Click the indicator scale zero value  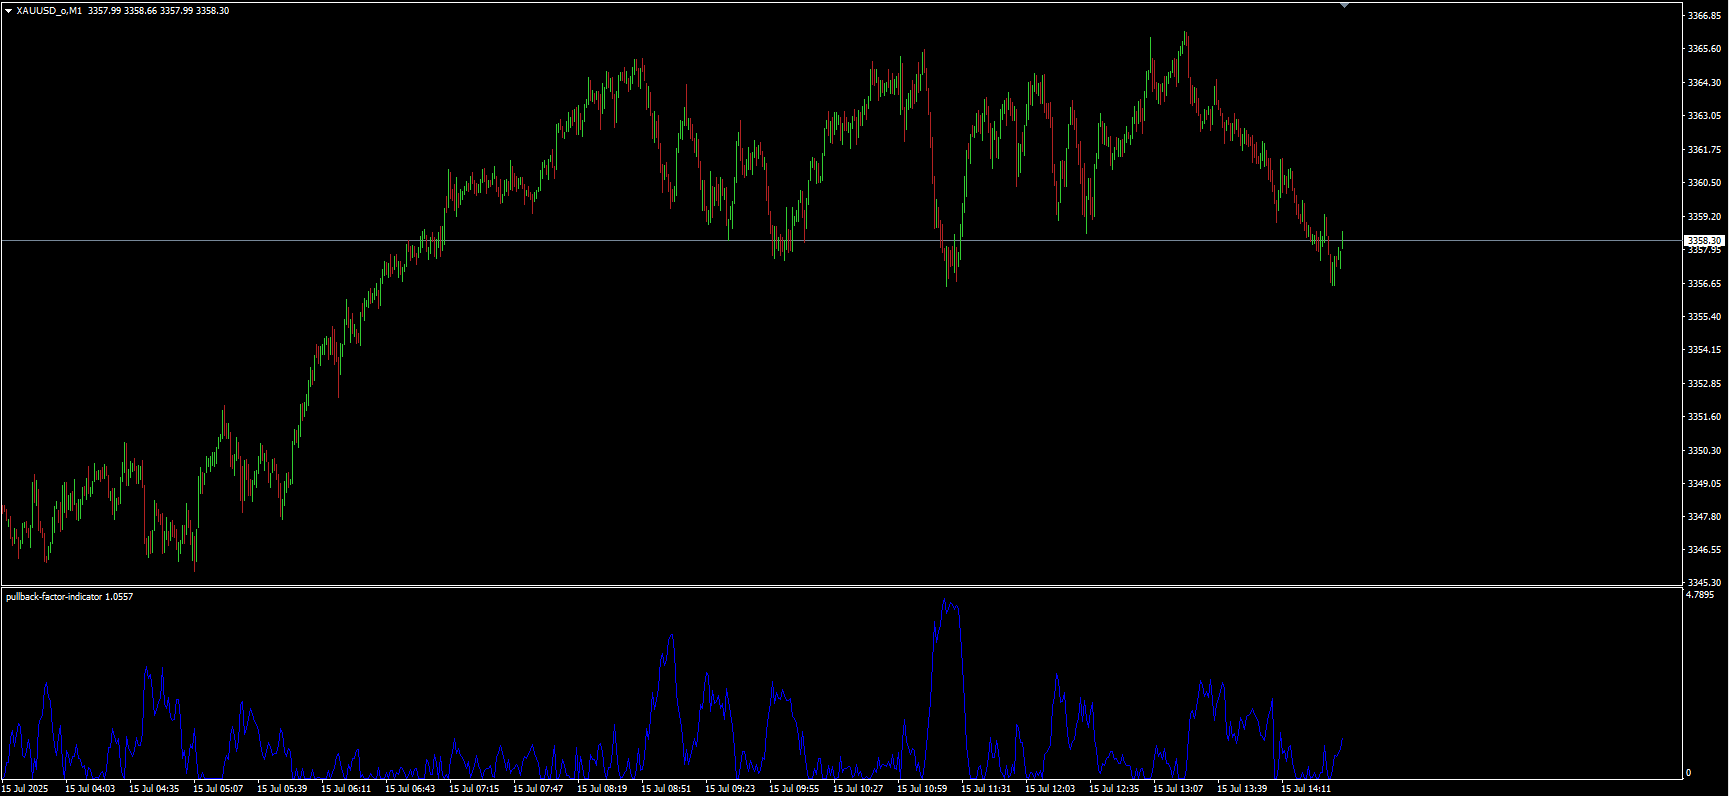tap(1689, 773)
